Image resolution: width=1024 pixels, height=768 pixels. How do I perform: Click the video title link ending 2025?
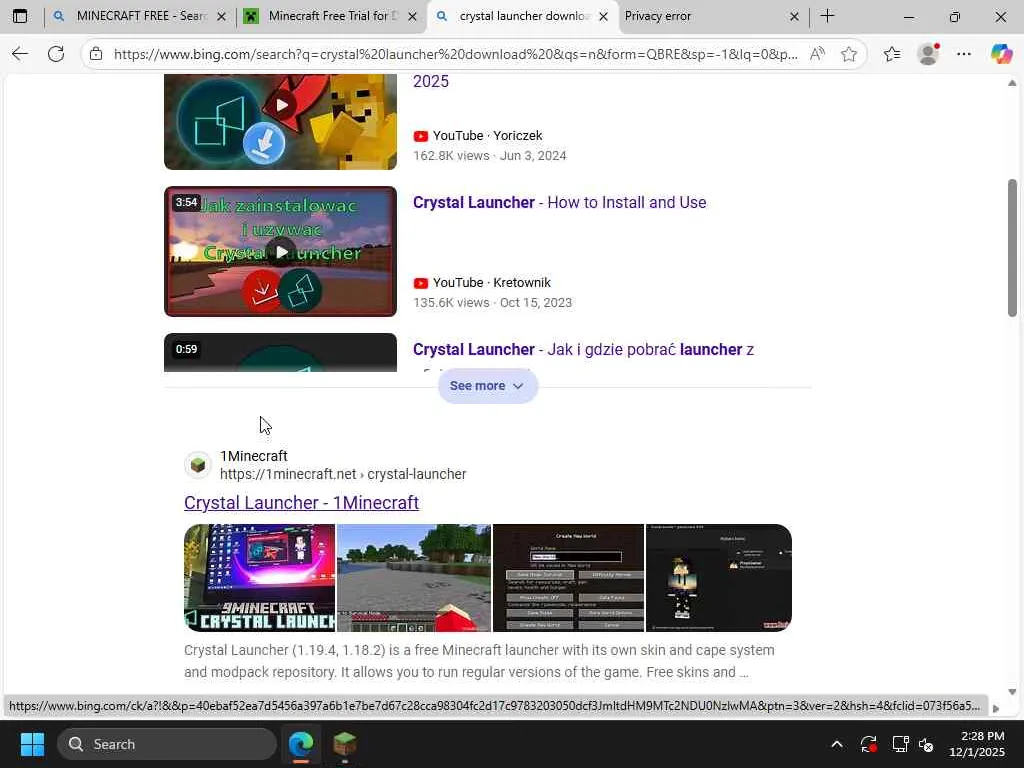click(431, 82)
